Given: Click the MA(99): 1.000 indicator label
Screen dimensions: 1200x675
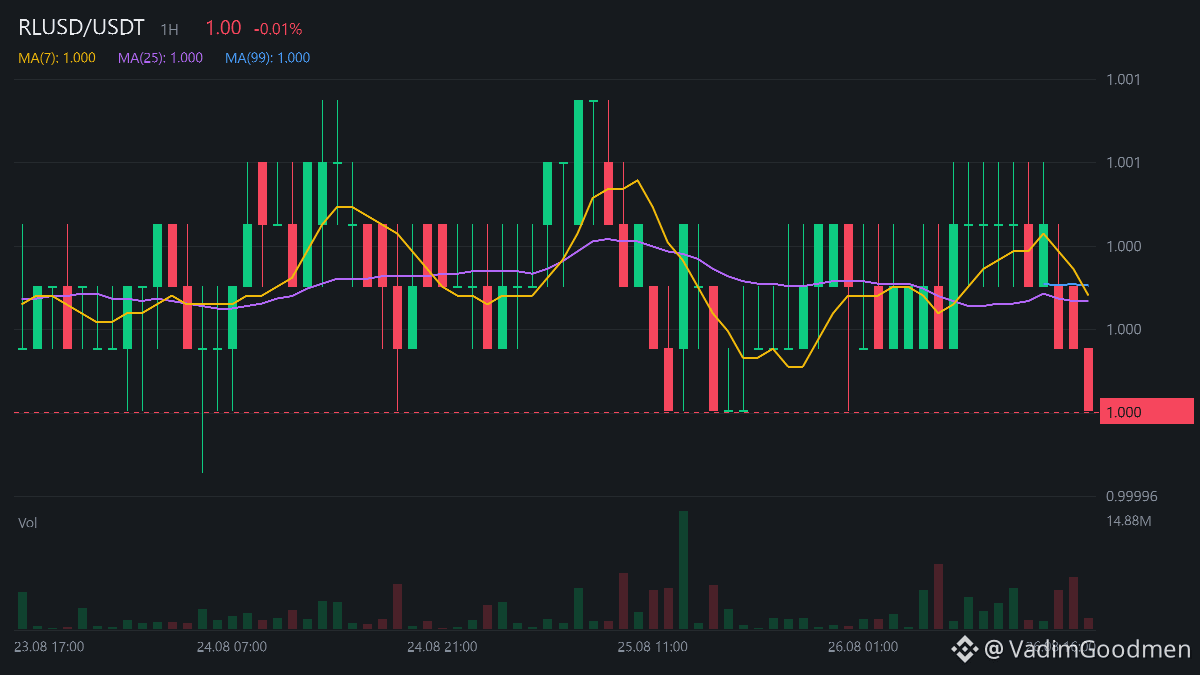Looking at the screenshot, I should point(267,58).
